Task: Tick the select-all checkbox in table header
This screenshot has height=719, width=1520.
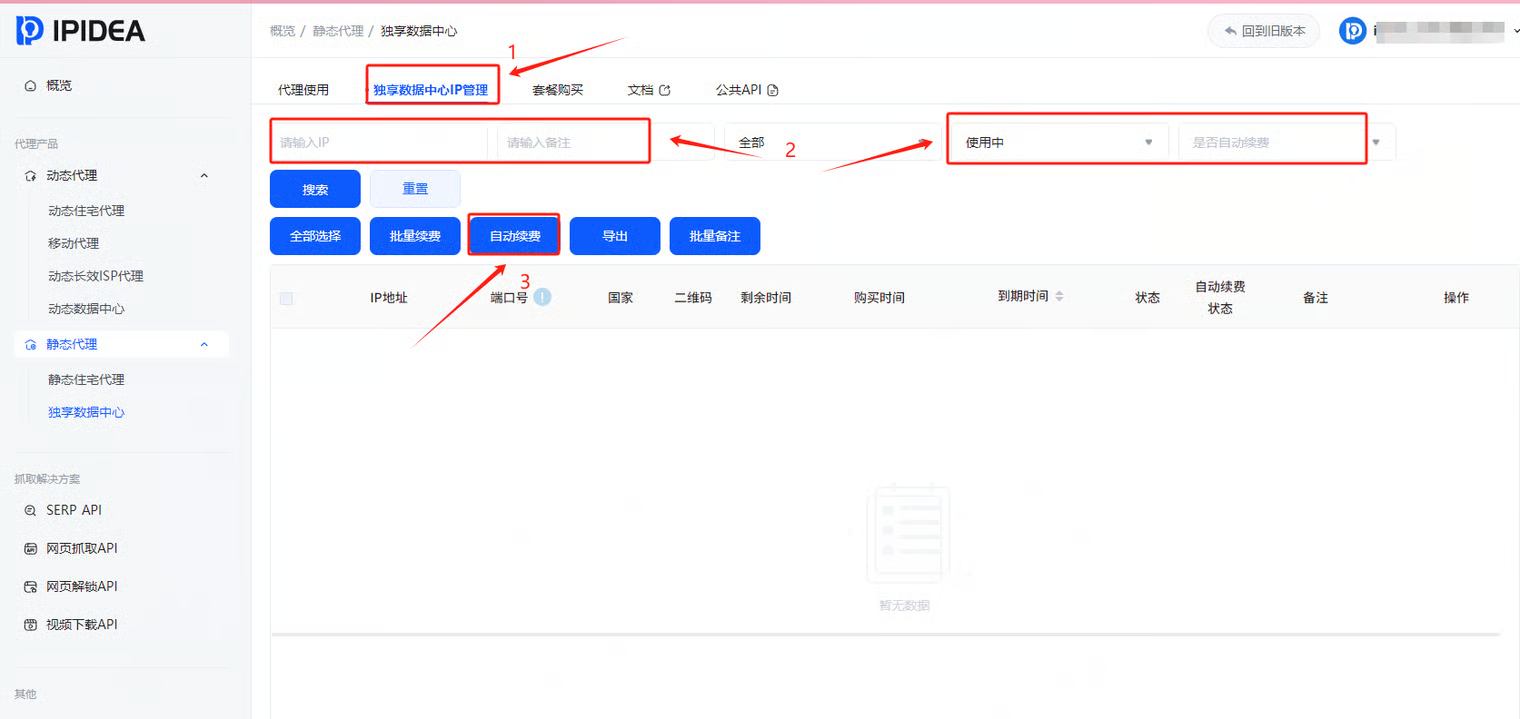Action: point(287,298)
